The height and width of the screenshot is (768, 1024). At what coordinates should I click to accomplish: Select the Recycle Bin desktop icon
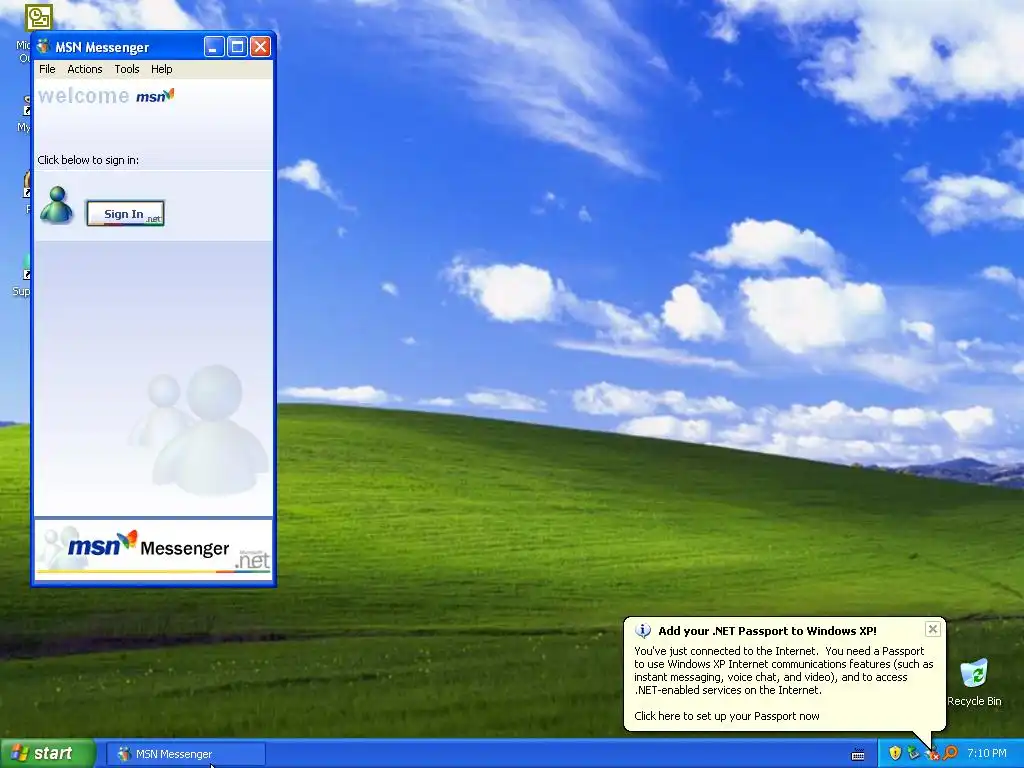click(974, 682)
